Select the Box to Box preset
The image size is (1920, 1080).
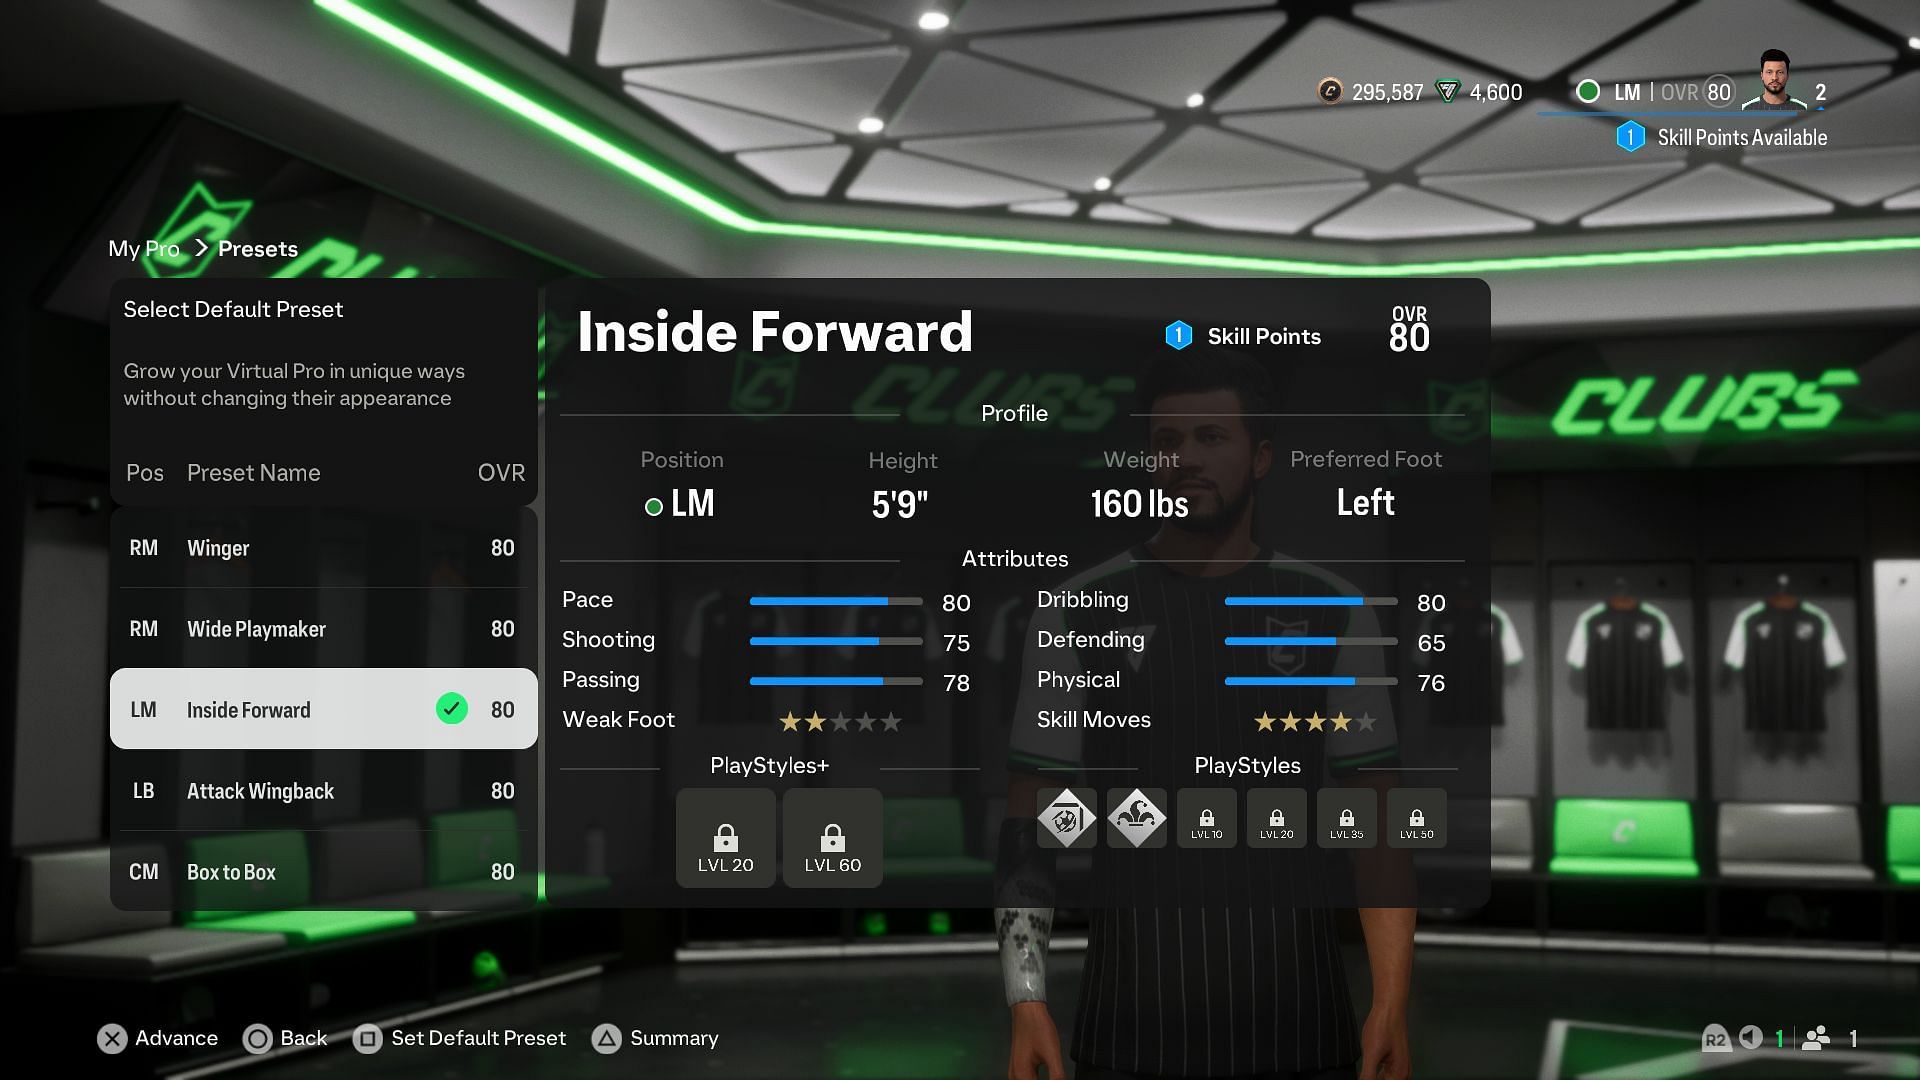tap(322, 870)
